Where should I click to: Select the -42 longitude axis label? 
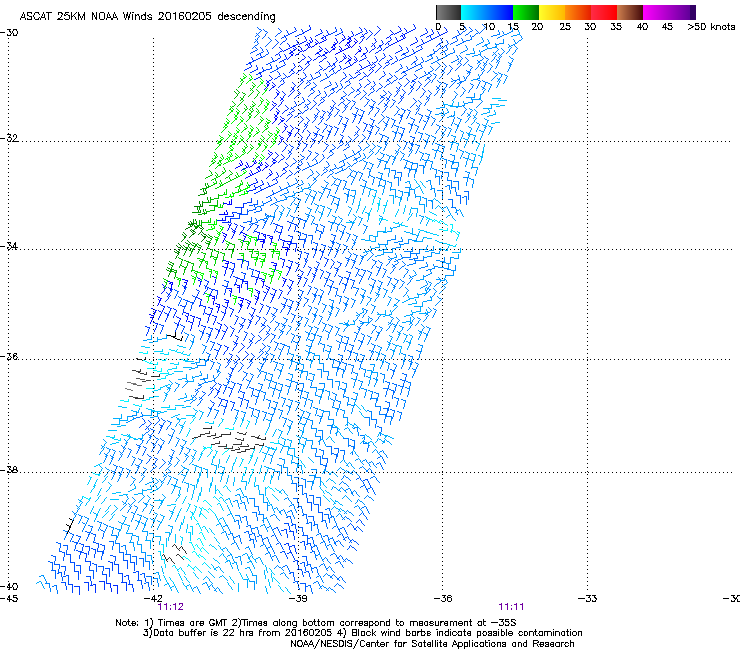pos(153,599)
